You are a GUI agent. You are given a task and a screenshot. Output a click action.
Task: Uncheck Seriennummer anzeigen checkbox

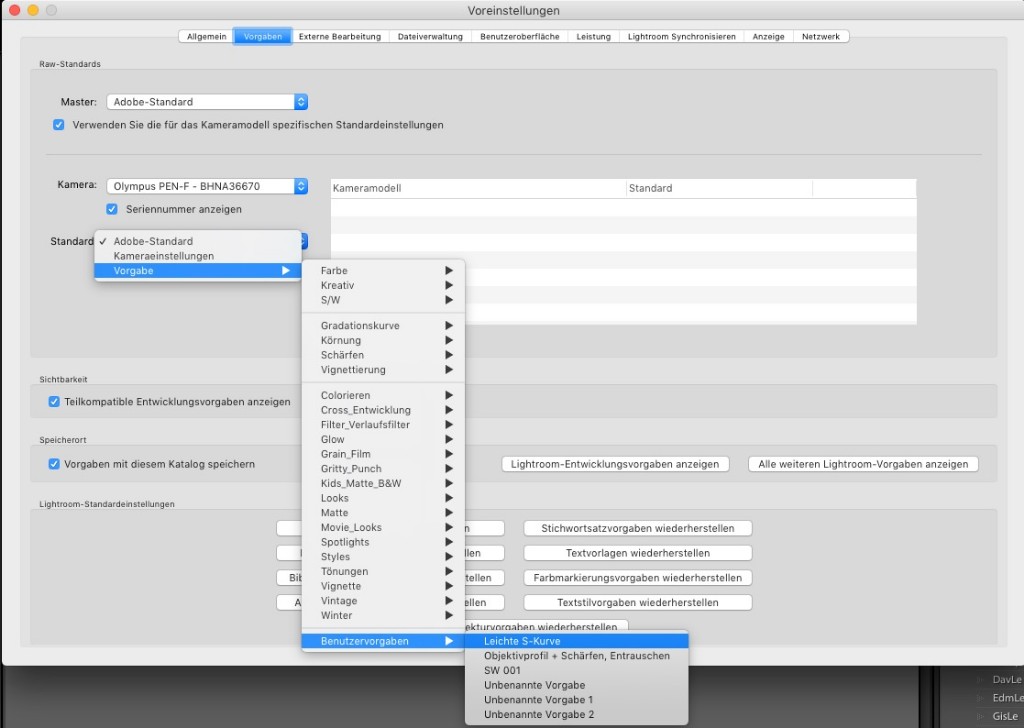[112, 209]
